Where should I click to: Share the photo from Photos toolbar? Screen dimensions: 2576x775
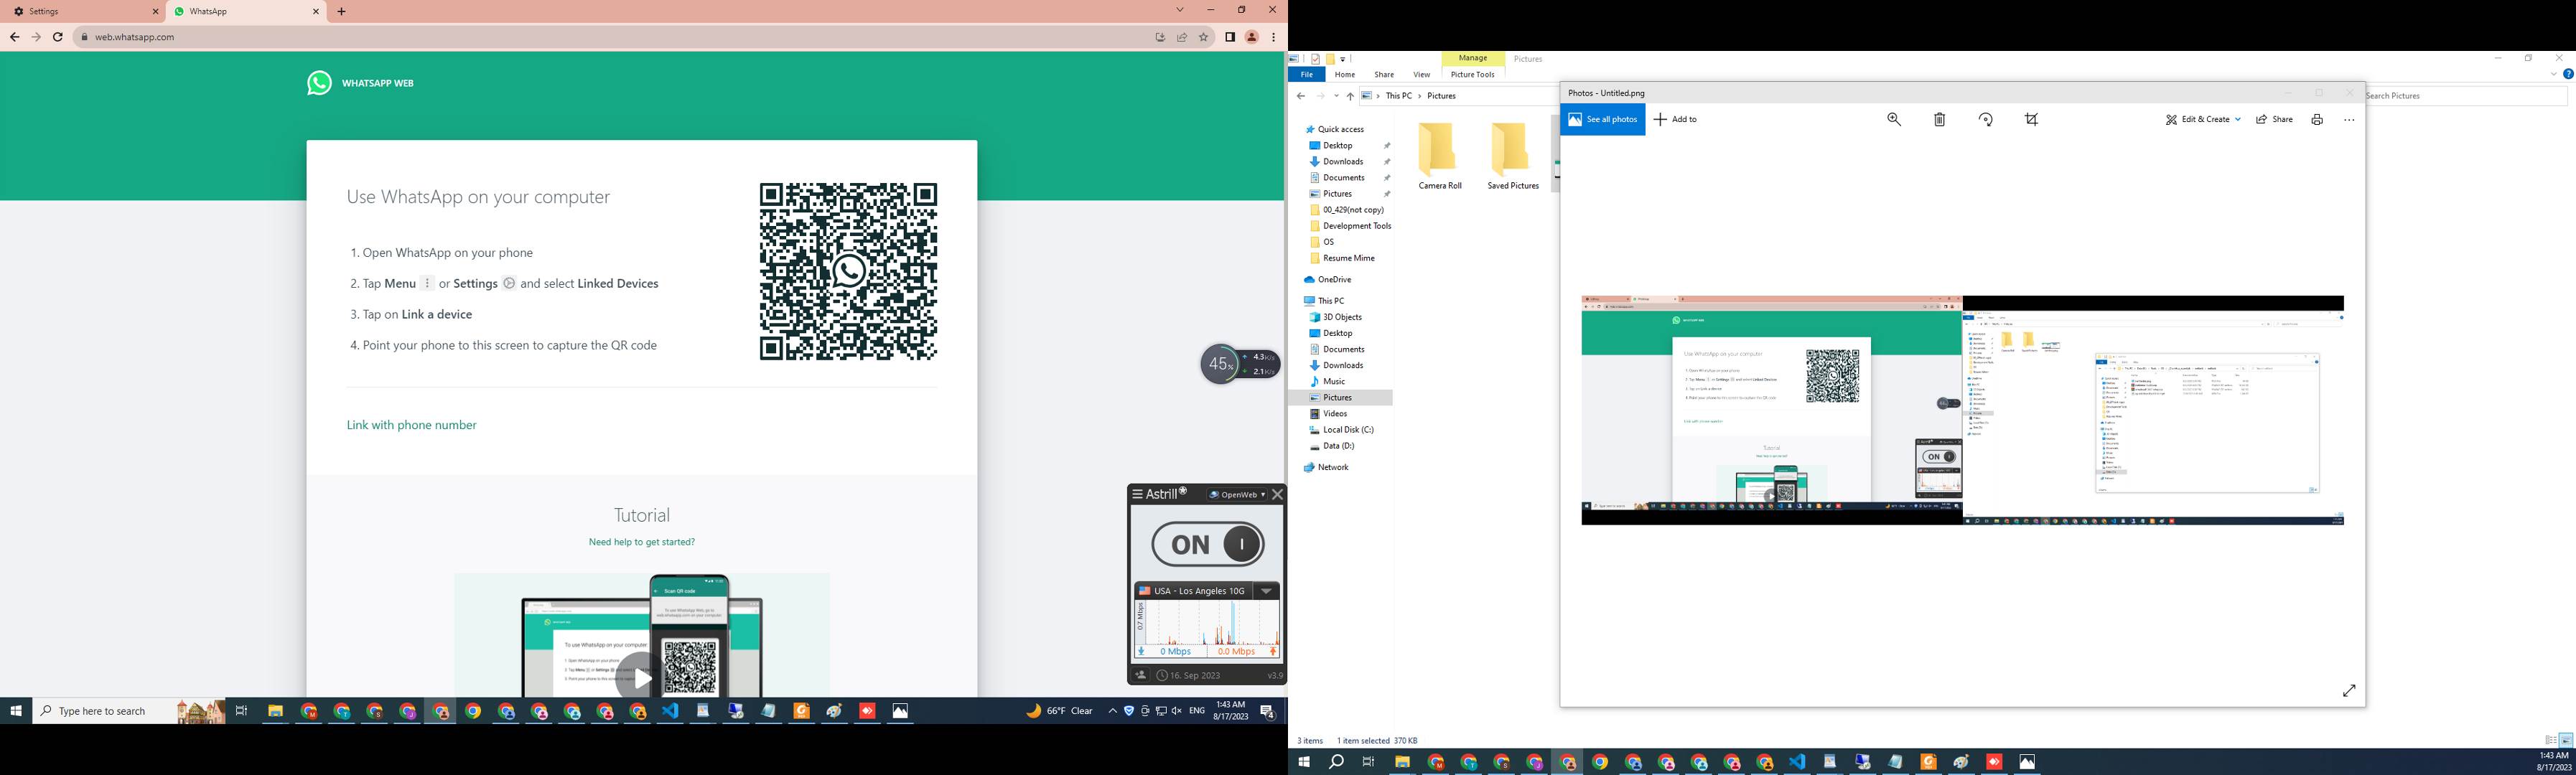click(x=2275, y=119)
